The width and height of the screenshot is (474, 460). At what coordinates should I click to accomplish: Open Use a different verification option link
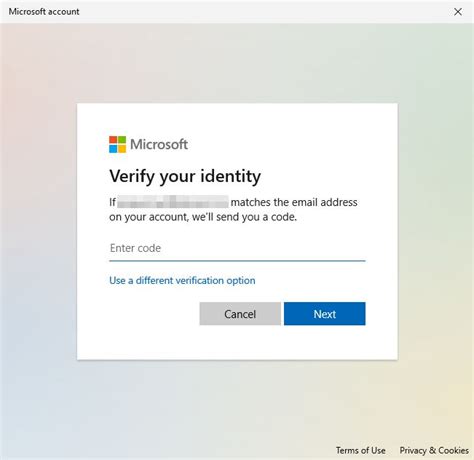coord(182,281)
